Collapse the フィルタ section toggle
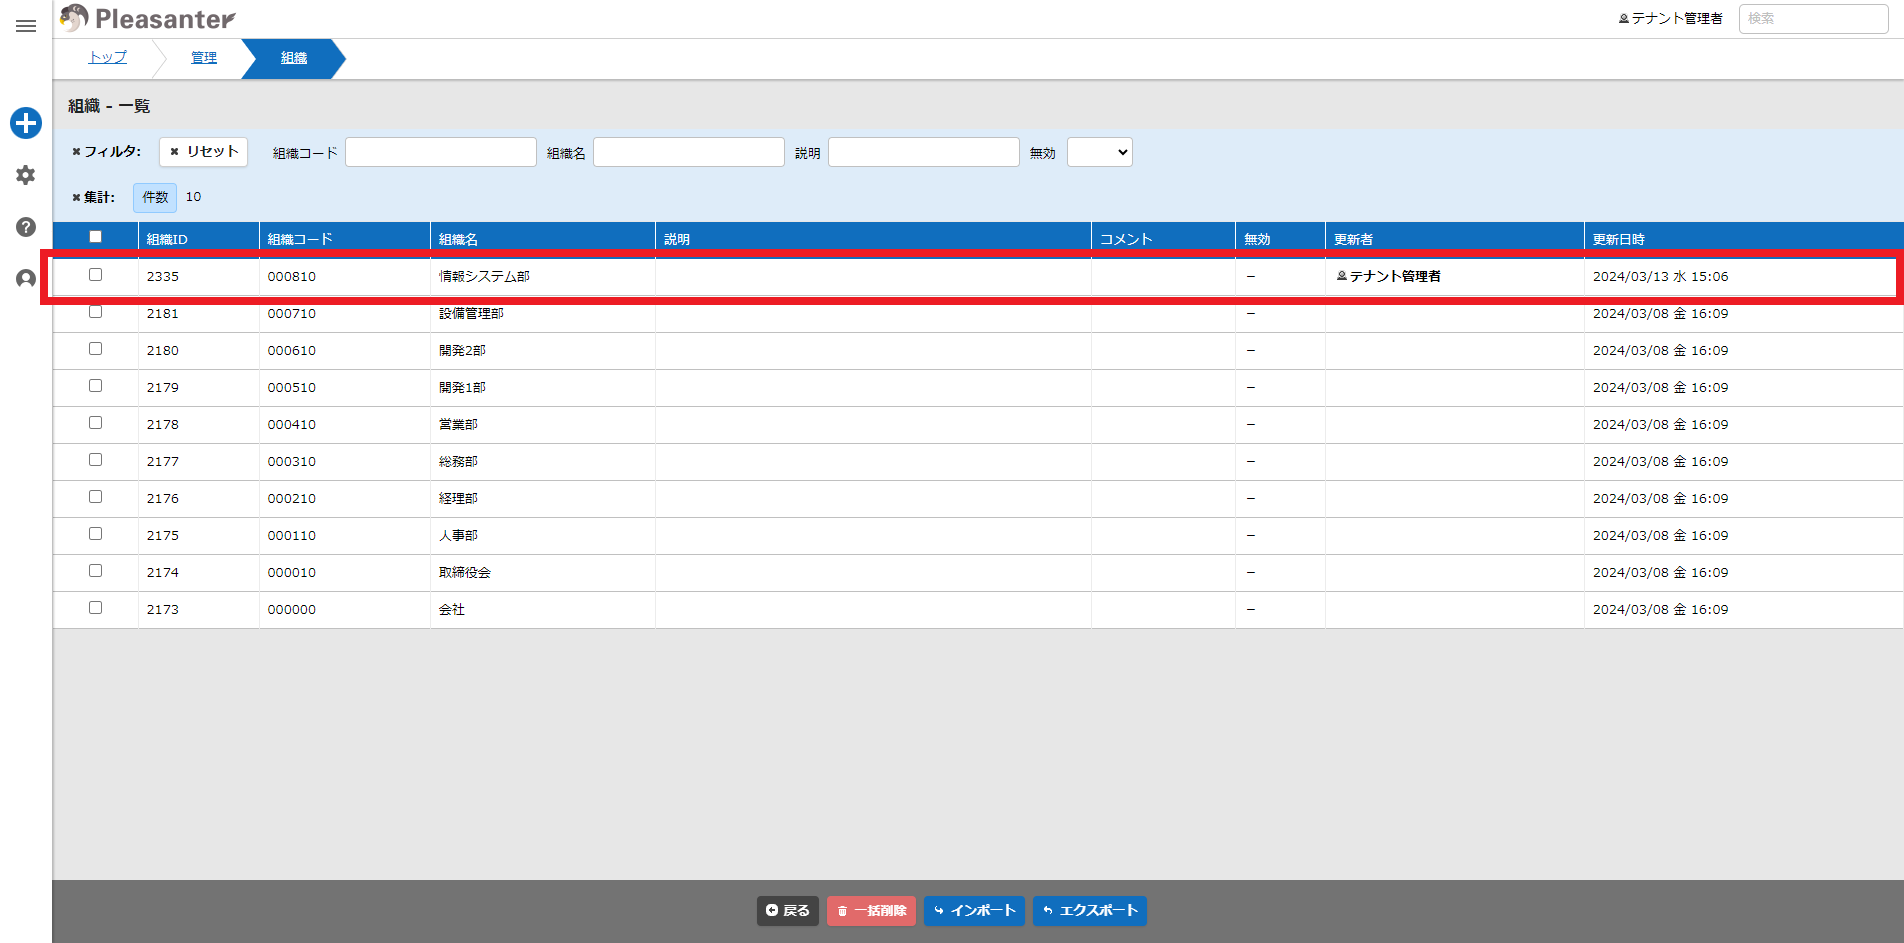This screenshot has width=1904, height=943. [x=106, y=152]
